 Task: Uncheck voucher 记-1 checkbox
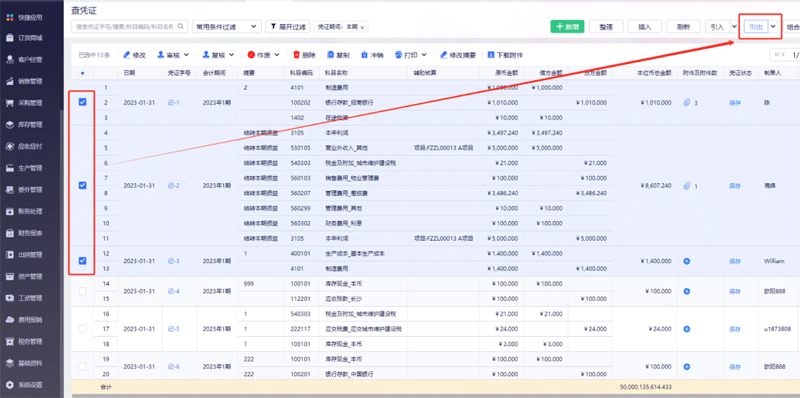82,102
